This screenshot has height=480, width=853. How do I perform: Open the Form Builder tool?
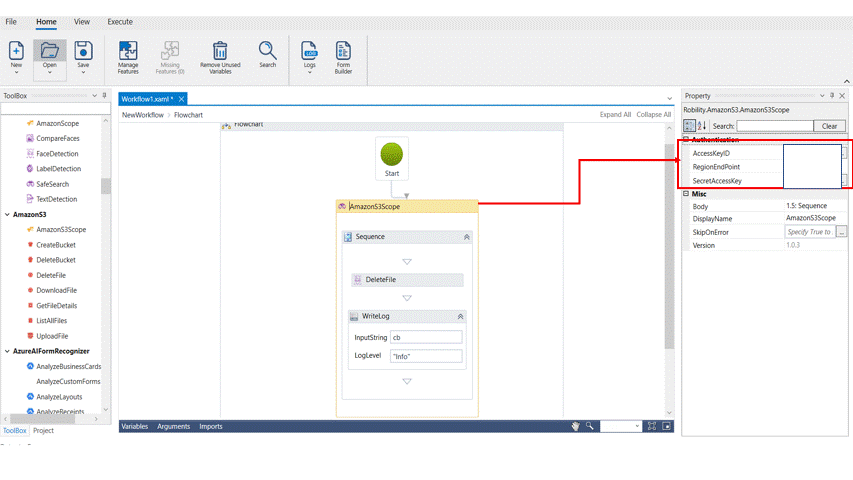[x=343, y=51]
